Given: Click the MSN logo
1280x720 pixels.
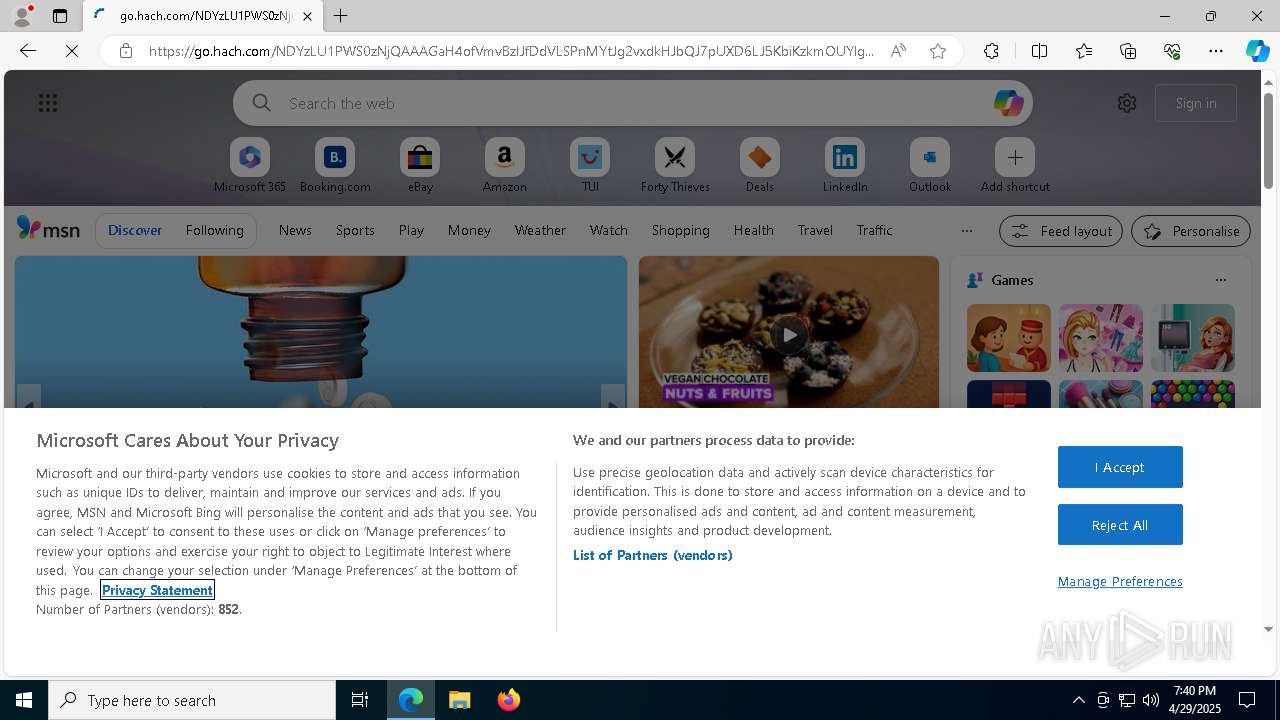Looking at the screenshot, I should [48, 229].
